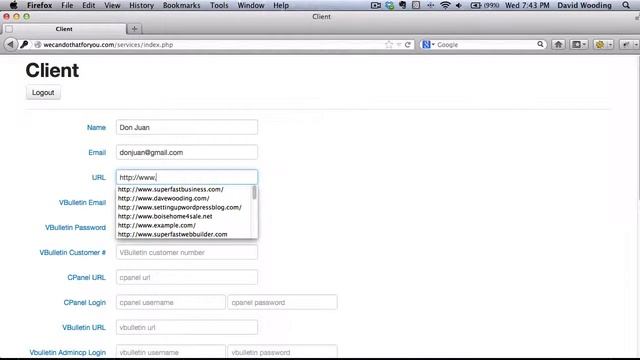640x360 pixels.
Task: Click the Name field with Don Juan
Action: click(187, 127)
